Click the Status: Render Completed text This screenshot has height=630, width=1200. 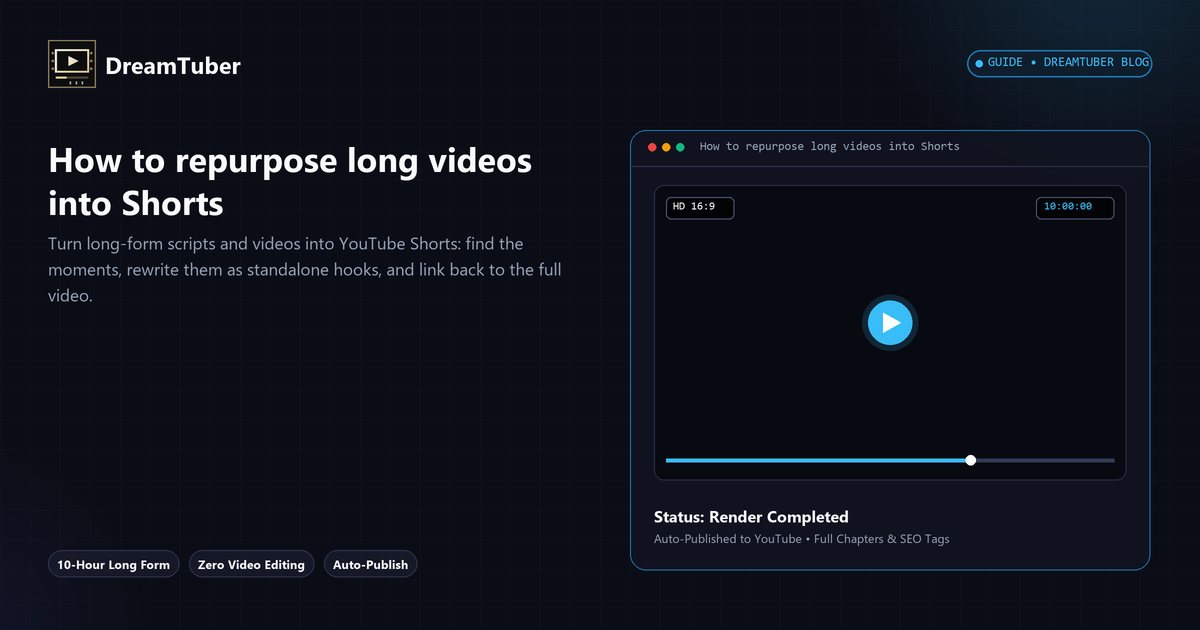751,517
